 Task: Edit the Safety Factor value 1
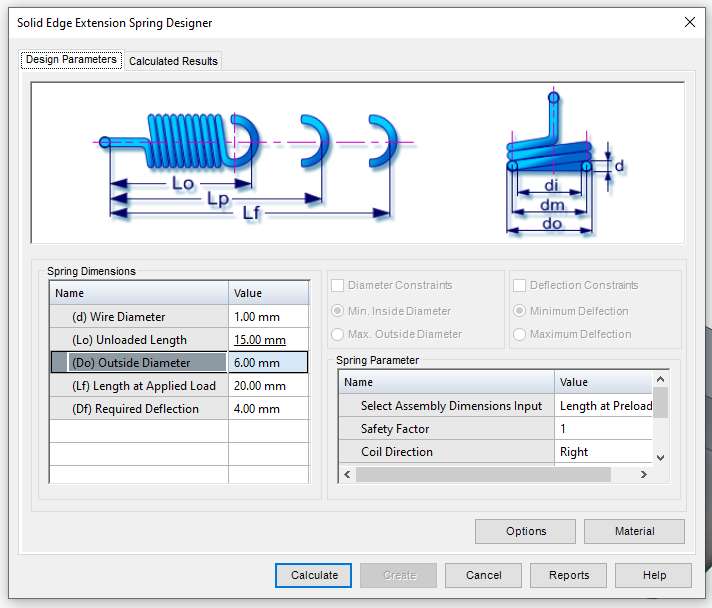604,429
